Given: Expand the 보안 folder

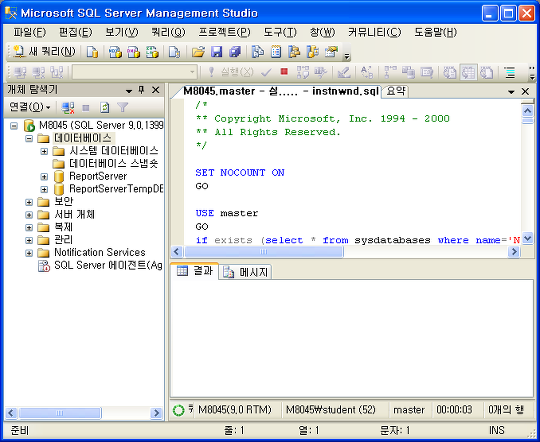Looking at the screenshot, I should pos(29,202).
